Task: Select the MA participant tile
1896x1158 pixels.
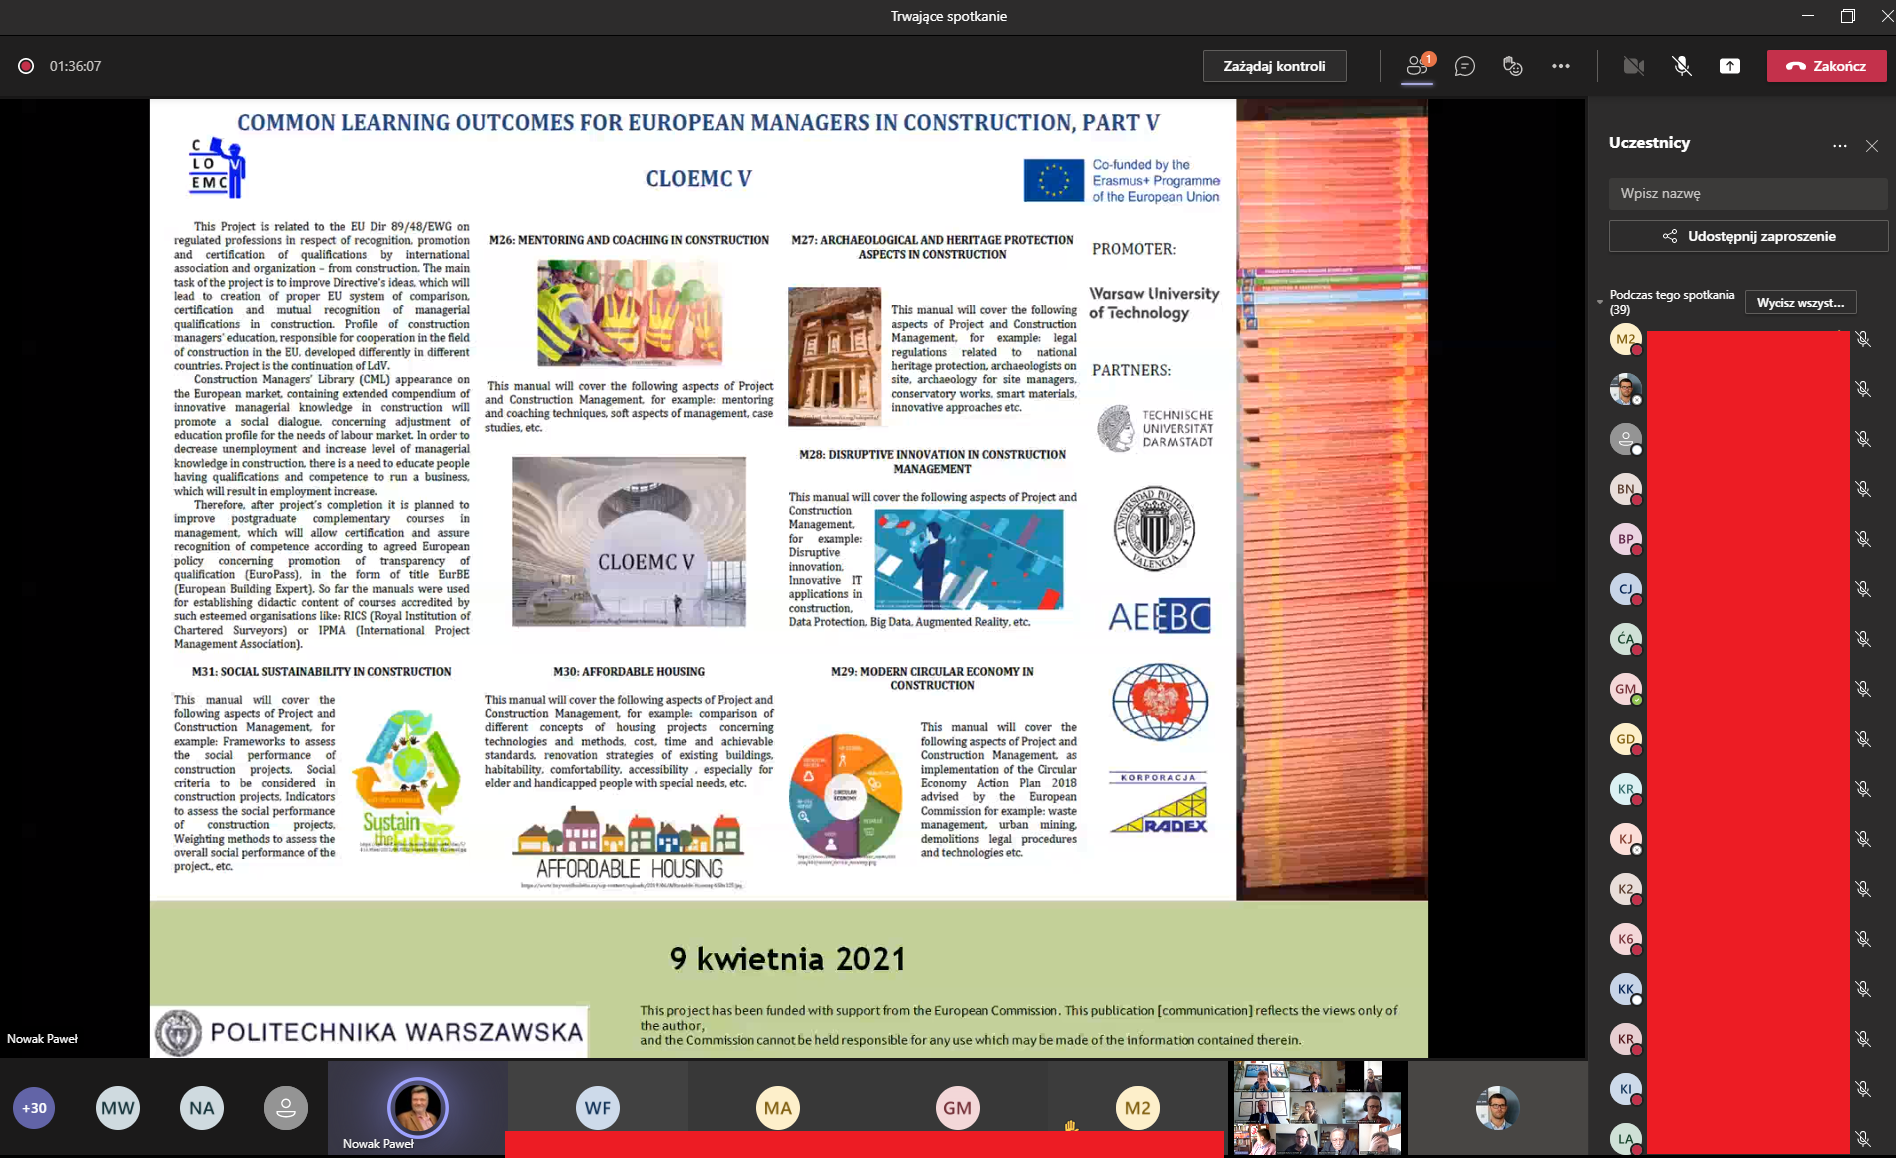Action: point(778,1108)
